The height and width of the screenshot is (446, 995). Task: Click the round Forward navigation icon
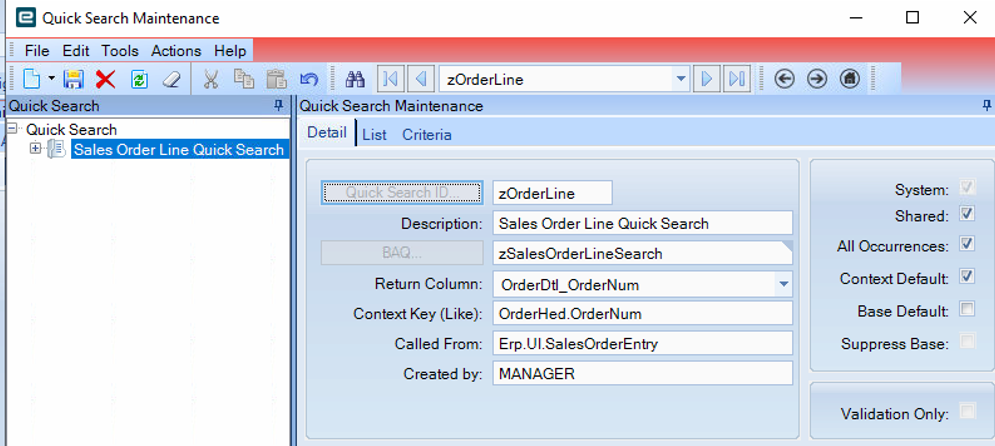pyautogui.click(x=817, y=79)
